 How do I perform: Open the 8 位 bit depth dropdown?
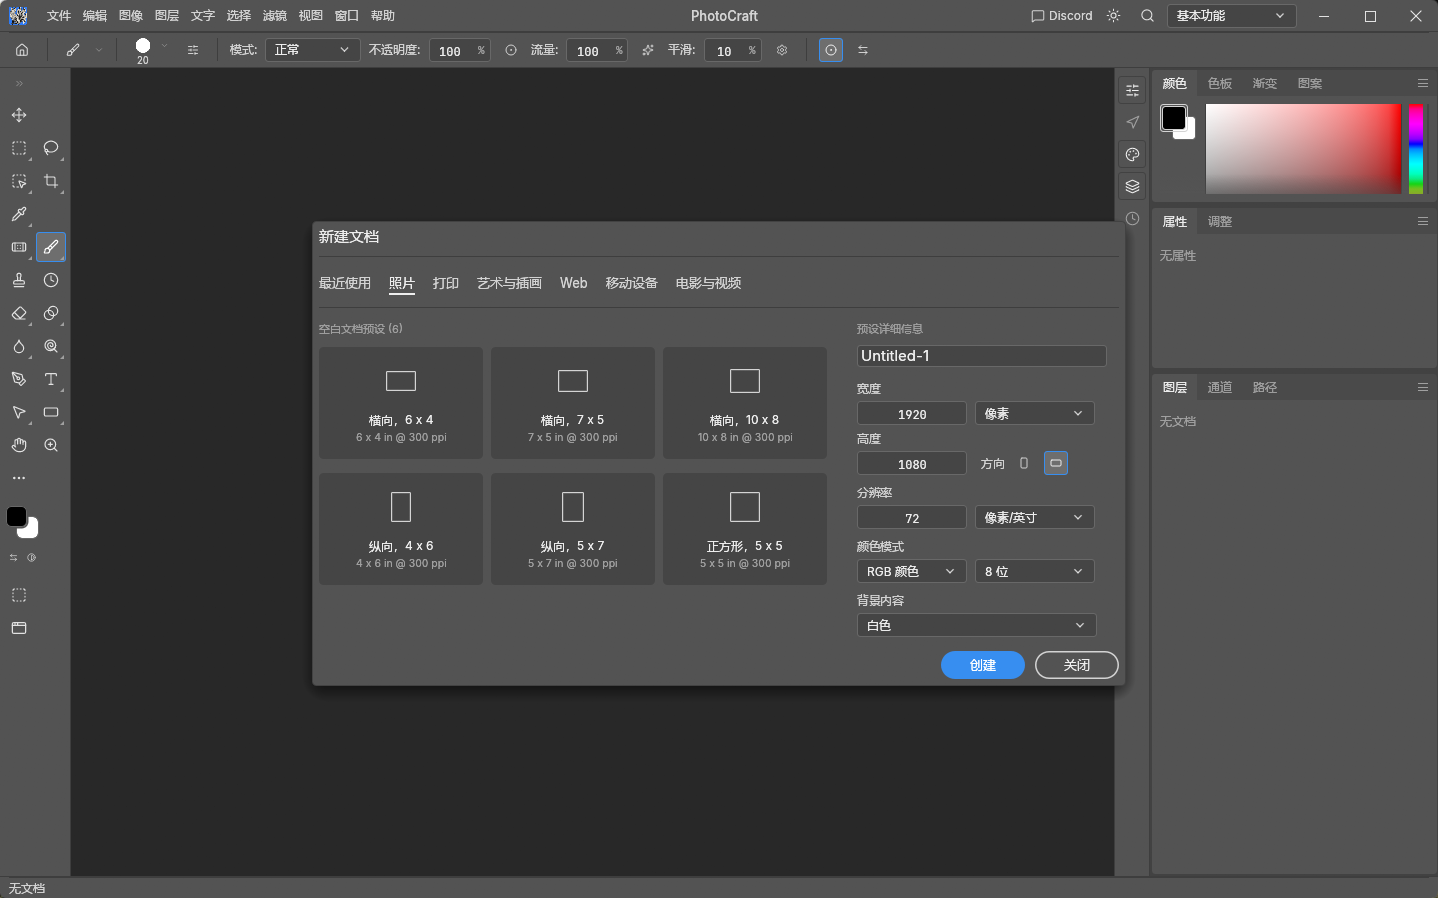1034,571
